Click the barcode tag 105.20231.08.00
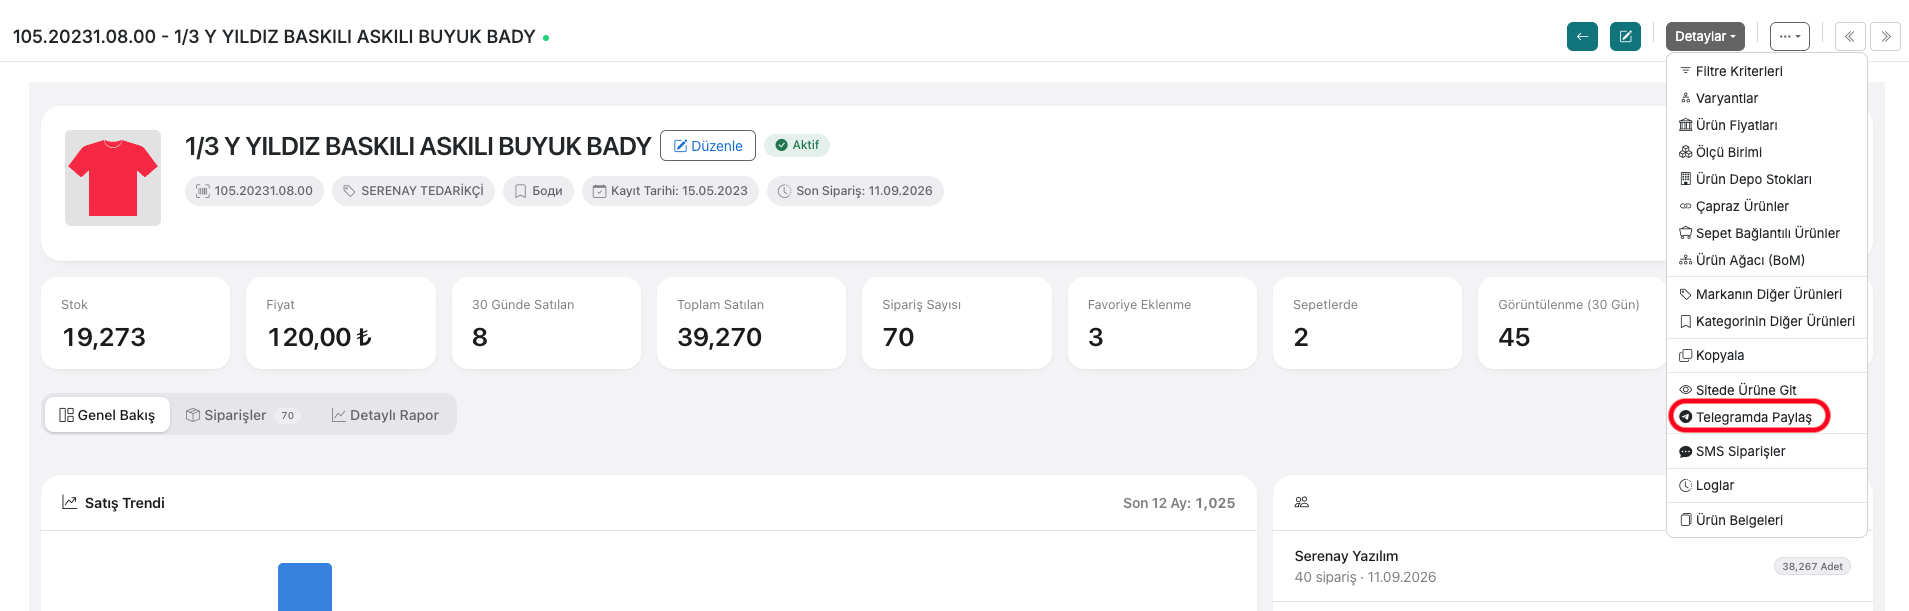Screen dimensions: 1909x611 click(254, 191)
